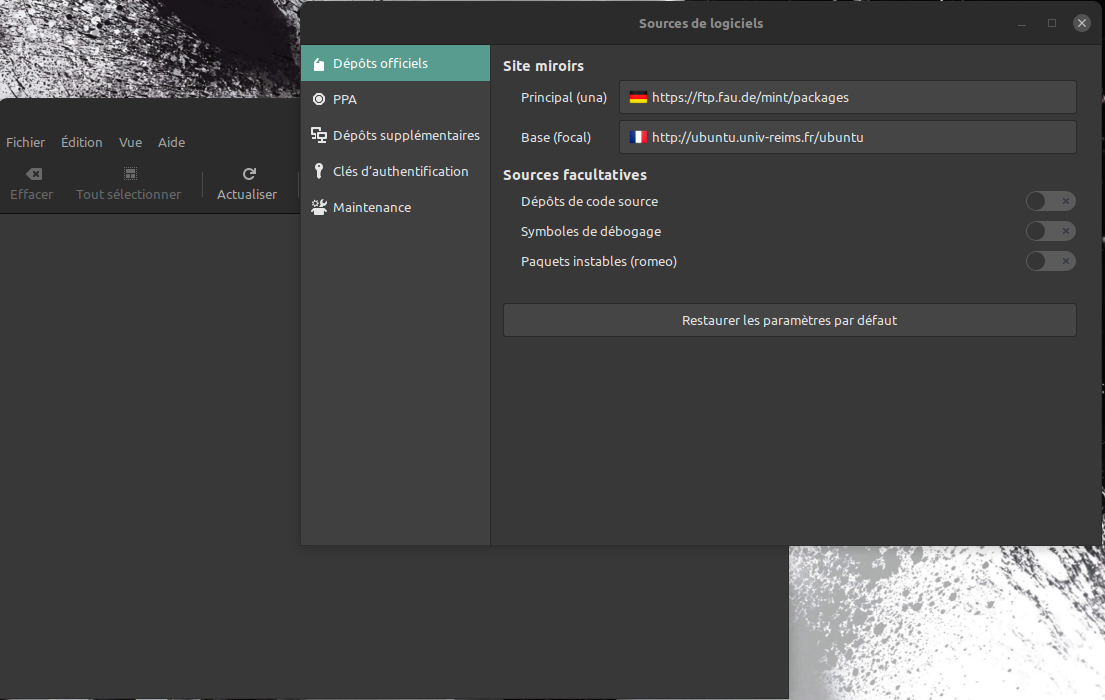Image resolution: width=1105 pixels, height=700 pixels.
Task: Click the German flag on Principal mirror
Action: [x=638, y=97]
